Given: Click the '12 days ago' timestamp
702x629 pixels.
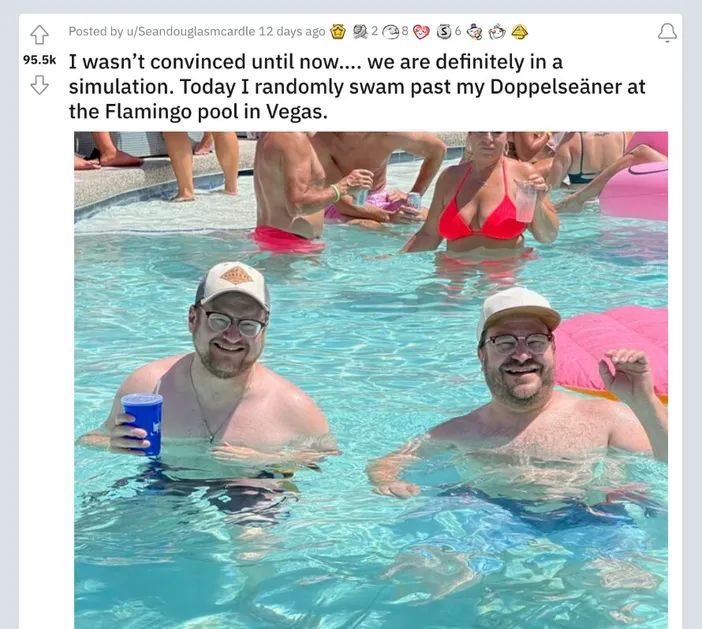Looking at the screenshot, I should click(x=292, y=31).
